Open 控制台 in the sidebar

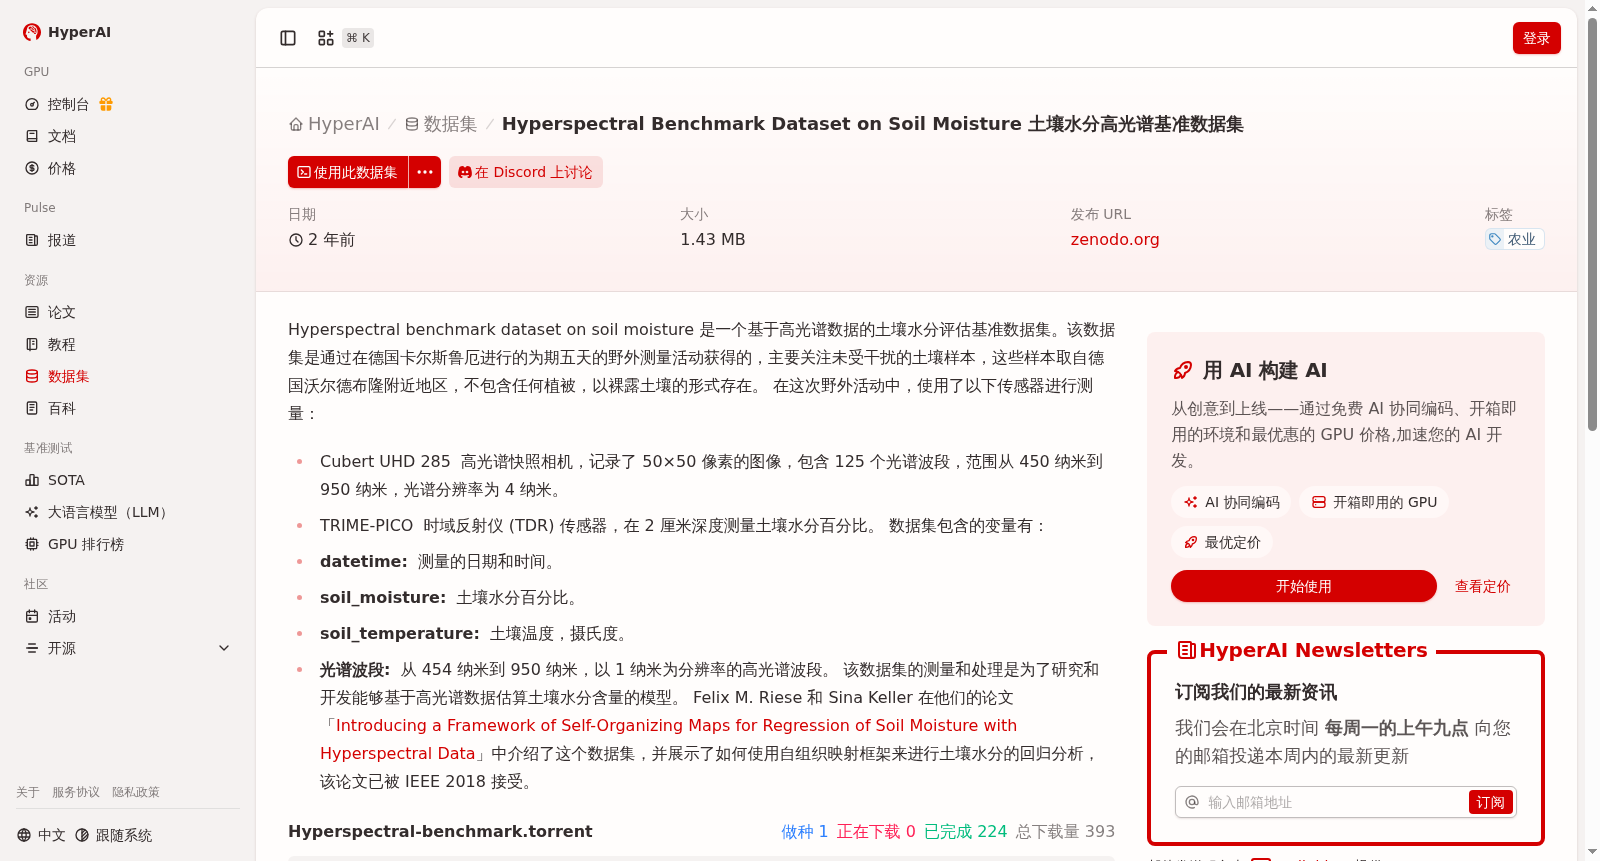pyautogui.click(x=128, y=104)
